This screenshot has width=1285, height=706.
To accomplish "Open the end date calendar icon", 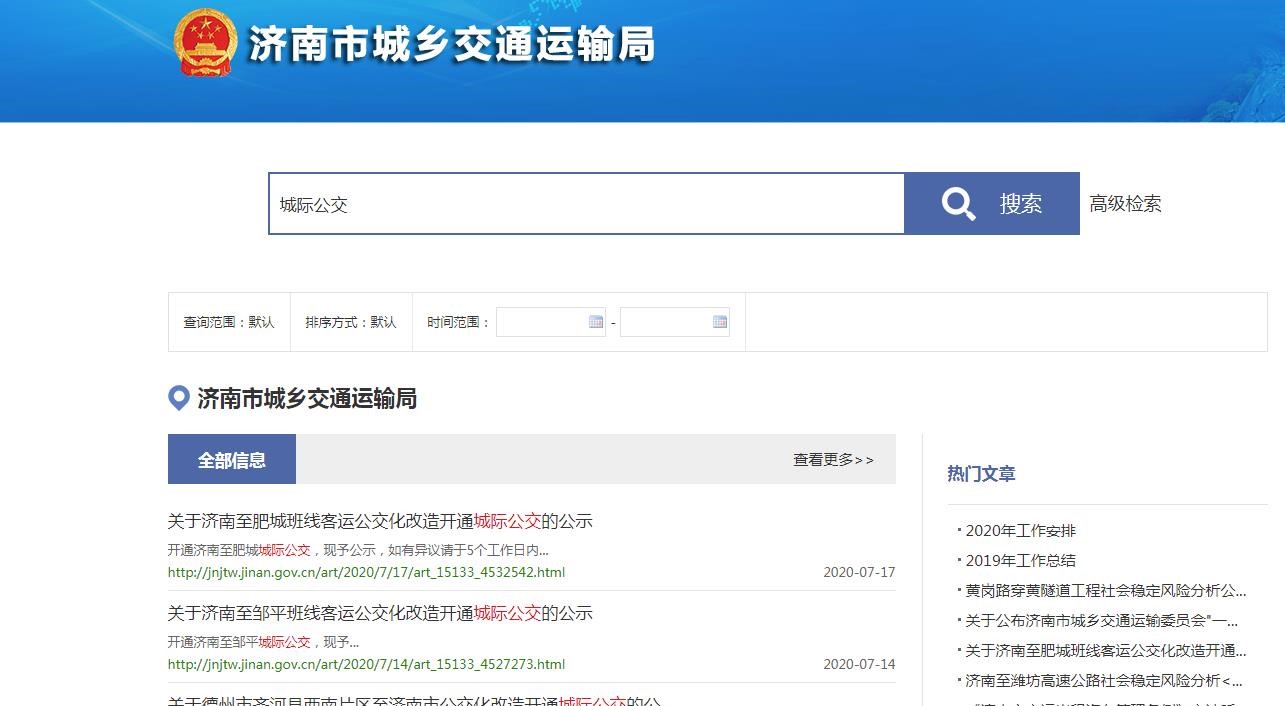I will (720, 322).
